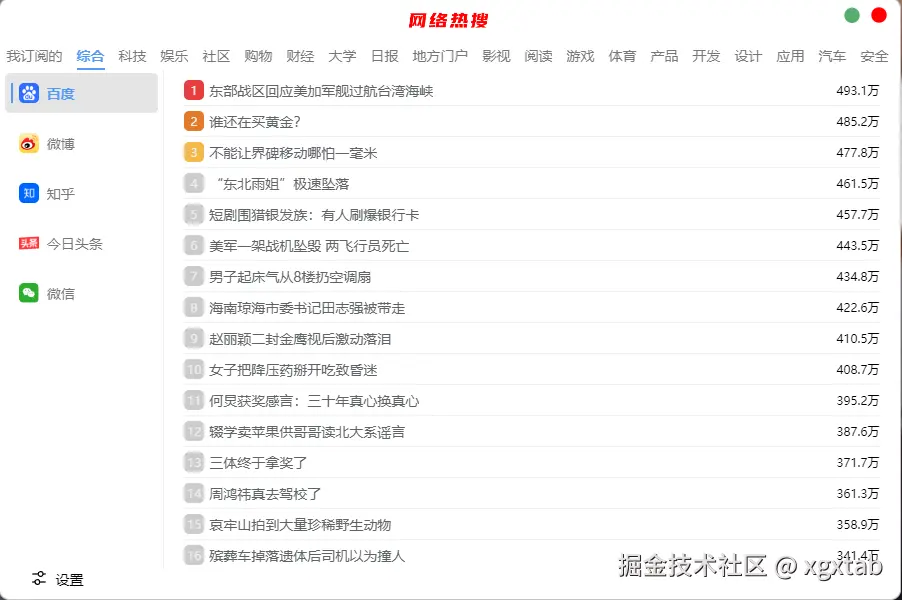Viewport: 902px width, 600px height.
Task: Switch to the 微博 hot search source
Action: (x=60, y=144)
